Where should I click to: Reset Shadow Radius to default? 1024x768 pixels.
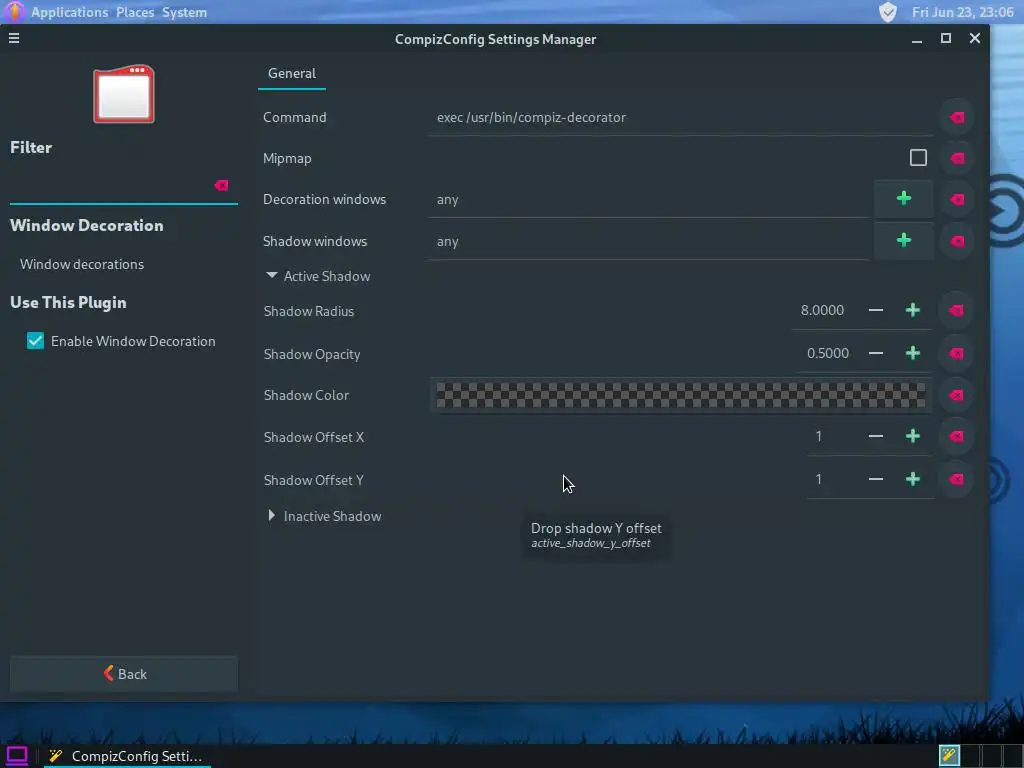coord(956,310)
